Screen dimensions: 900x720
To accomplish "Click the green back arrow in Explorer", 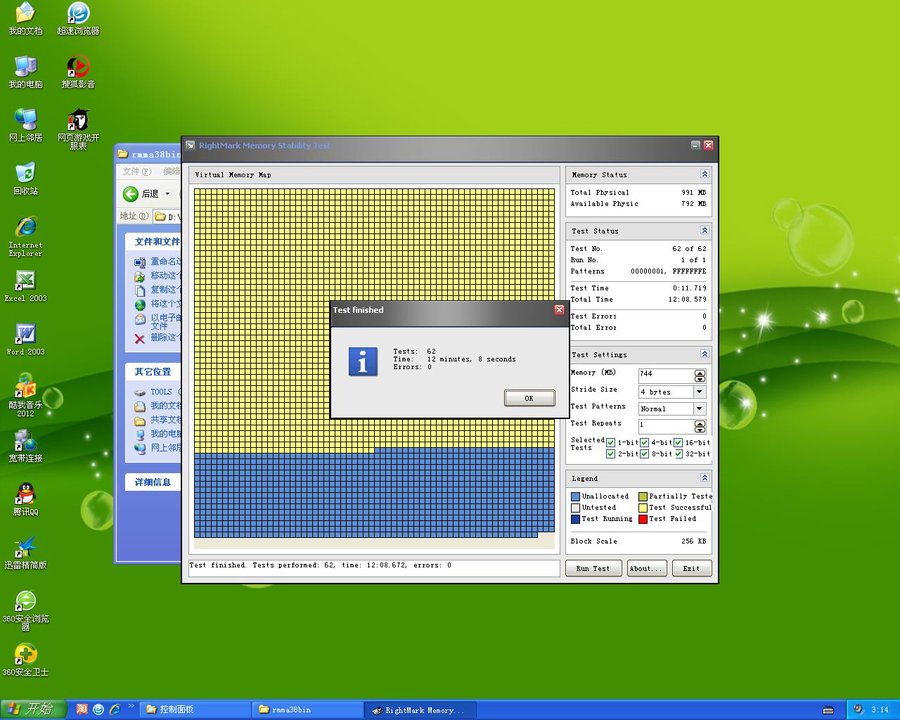I will click(x=130, y=194).
